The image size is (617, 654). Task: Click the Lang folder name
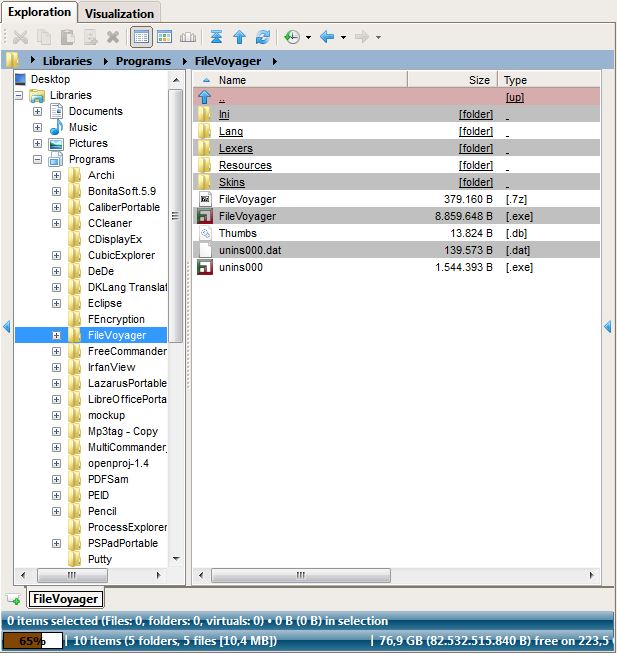(x=231, y=131)
